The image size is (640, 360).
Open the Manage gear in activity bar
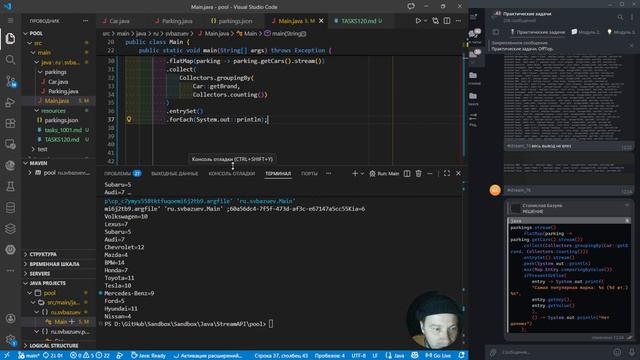click(10, 340)
